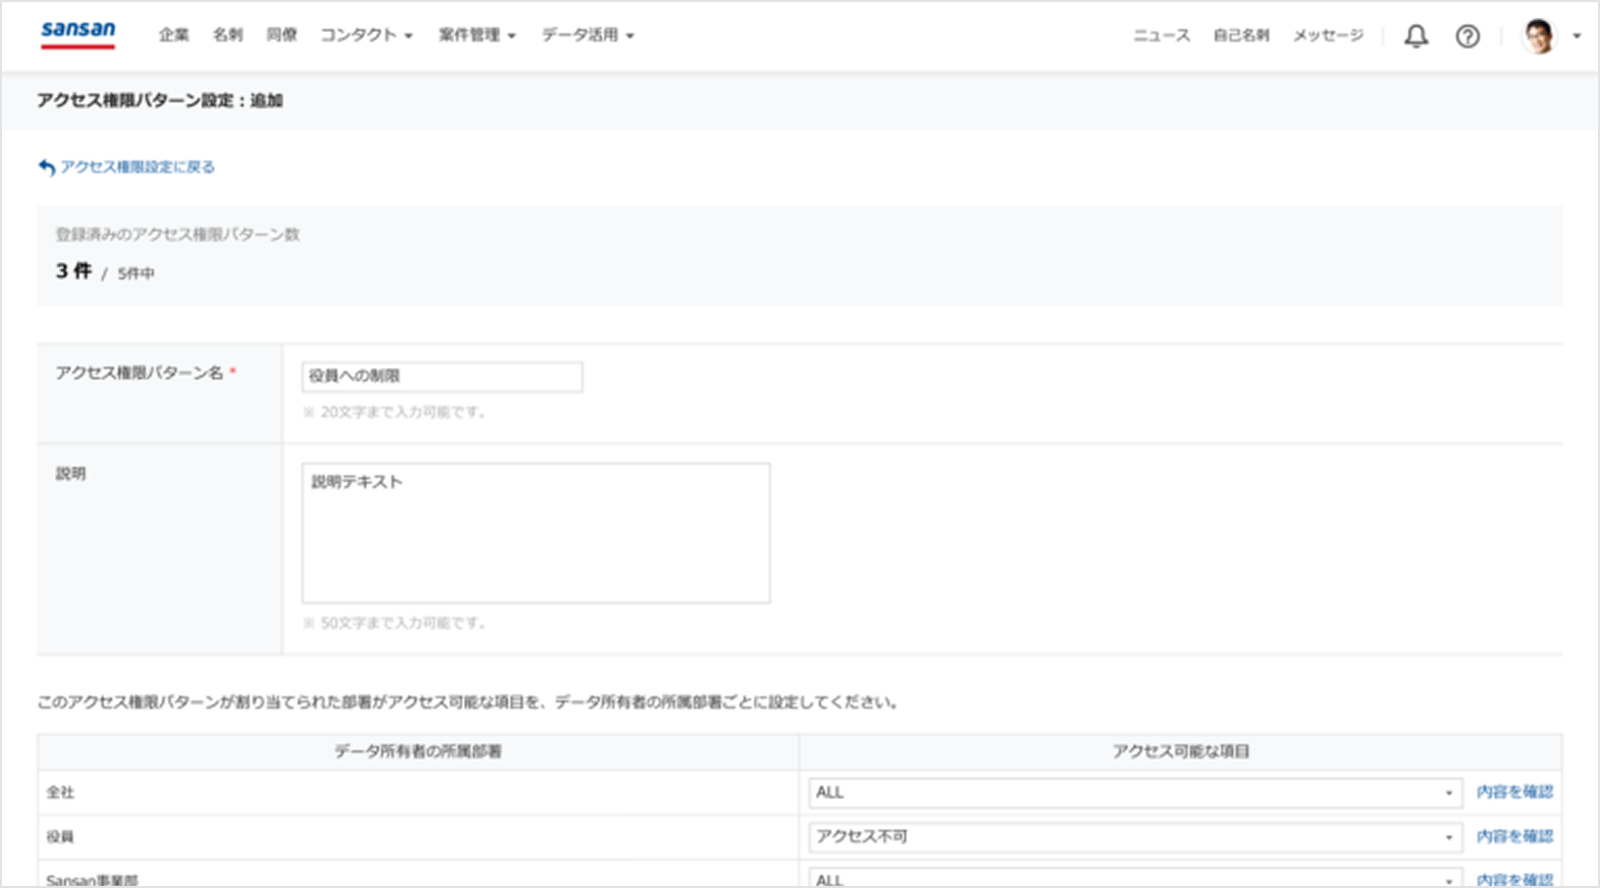Expand the 案件管理 dropdown menu
Image resolution: width=1600 pixels, height=888 pixels.
point(477,35)
